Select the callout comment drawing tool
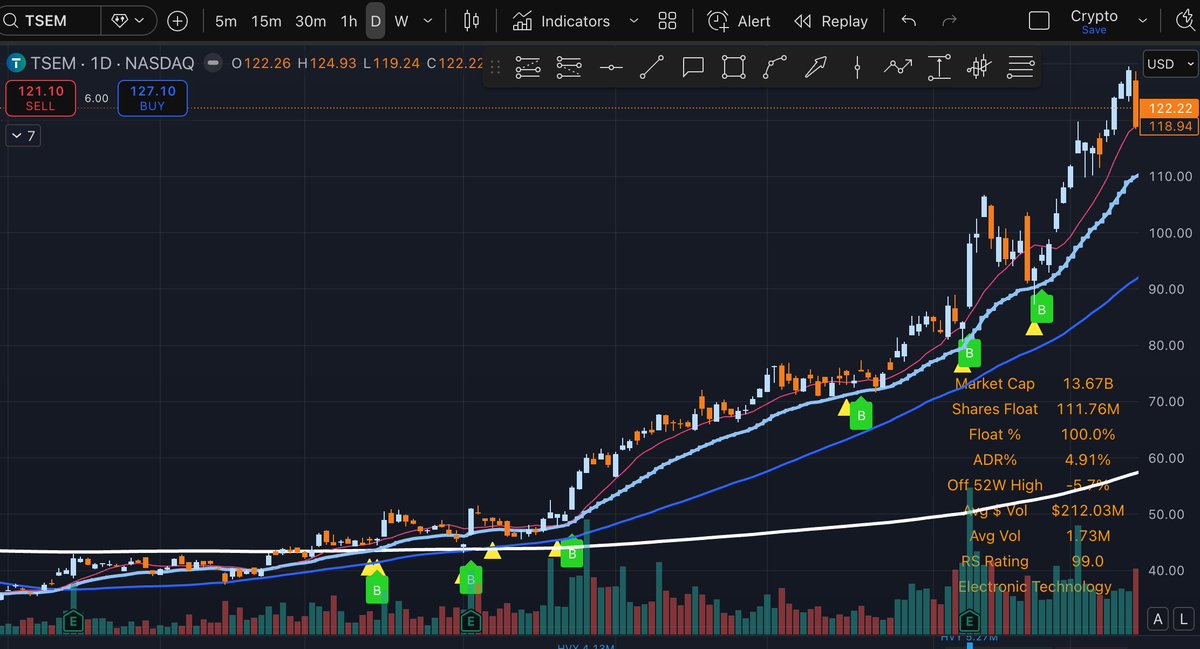1200x649 pixels. [693, 67]
